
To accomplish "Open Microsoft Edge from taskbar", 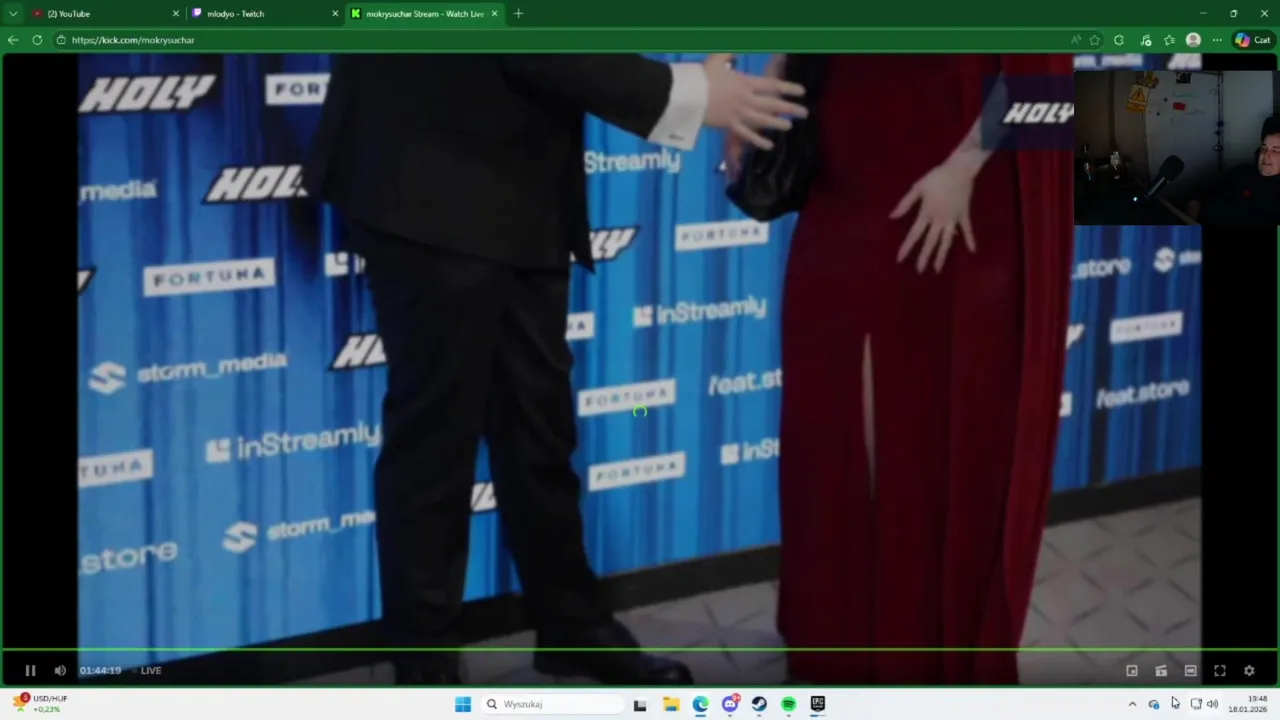I will coord(700,704).
